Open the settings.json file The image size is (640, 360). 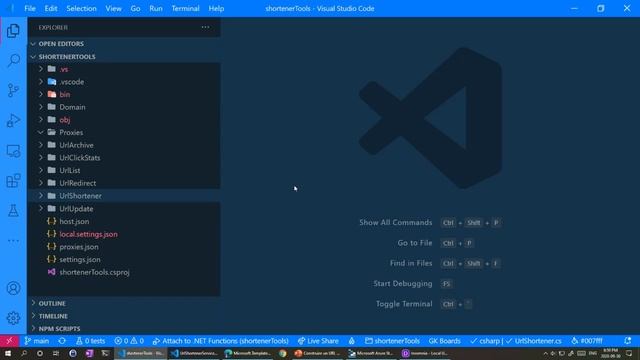(124, 259)
